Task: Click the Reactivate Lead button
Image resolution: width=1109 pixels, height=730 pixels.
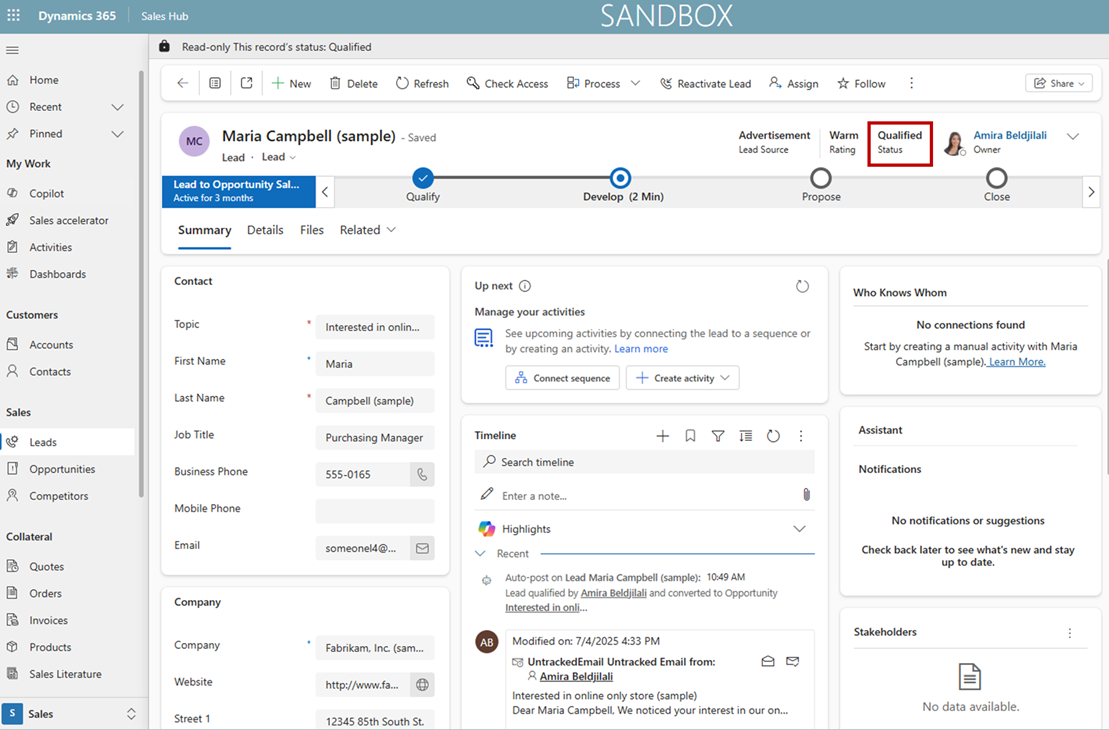Action: (705, 84)
